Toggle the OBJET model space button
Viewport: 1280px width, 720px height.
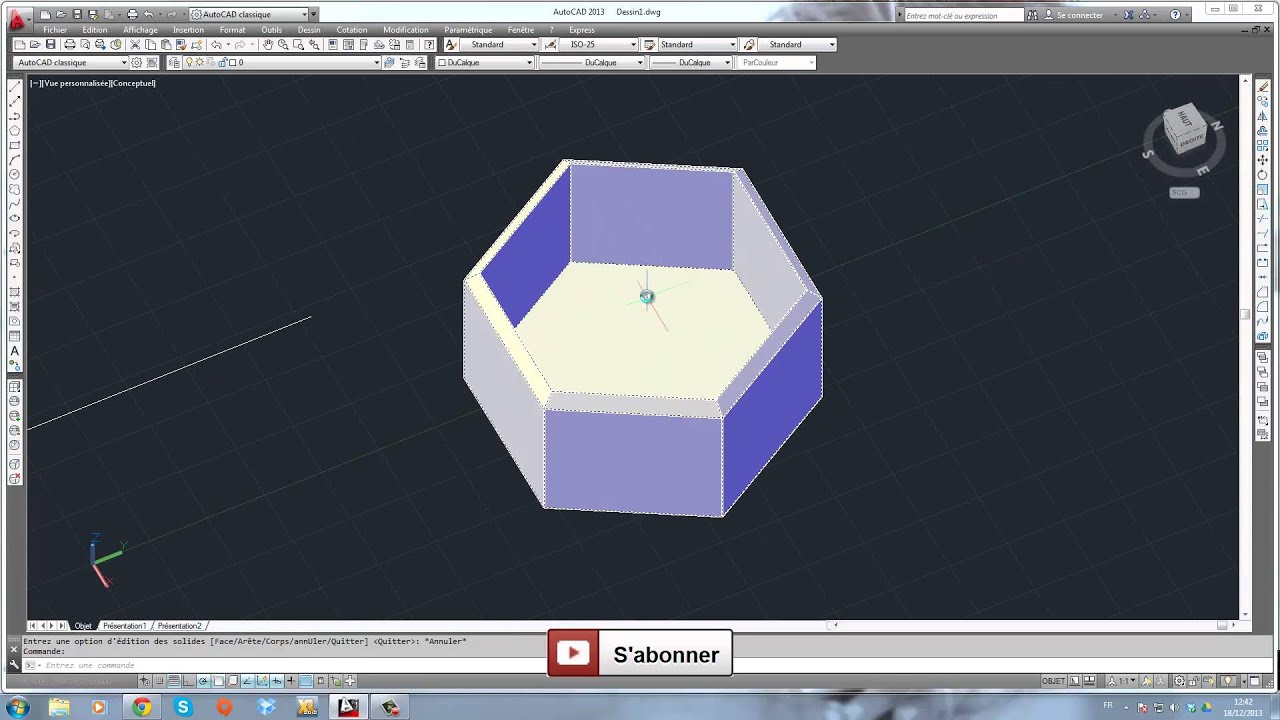(x=1054, y=681)
